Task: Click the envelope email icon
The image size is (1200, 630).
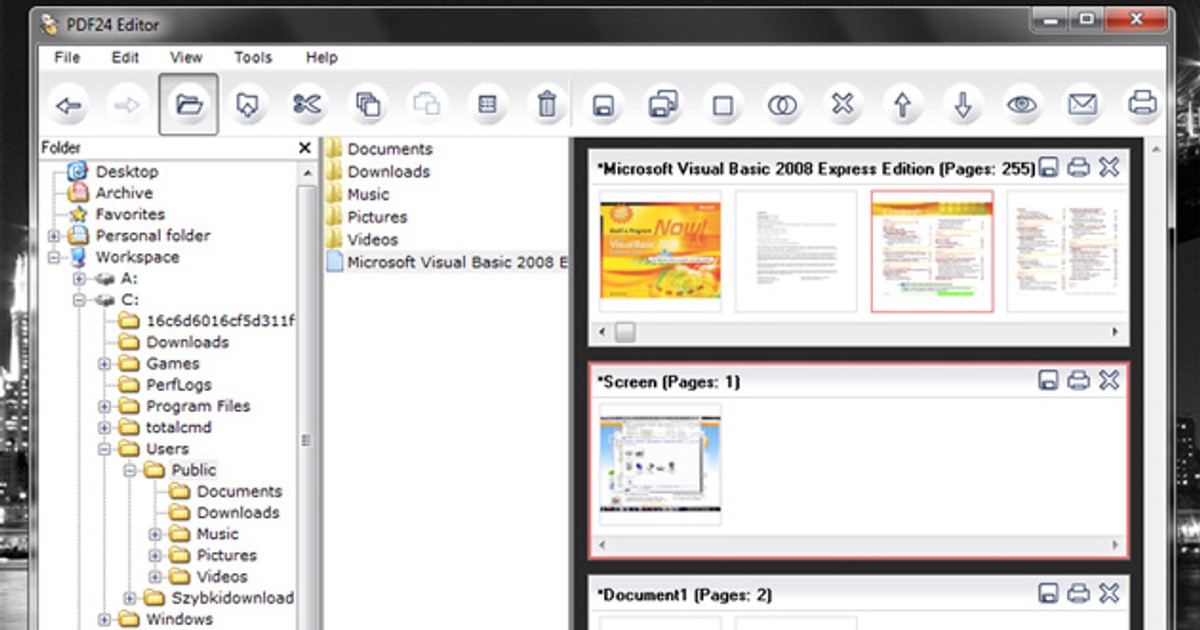Action: tap(1082, 104)
